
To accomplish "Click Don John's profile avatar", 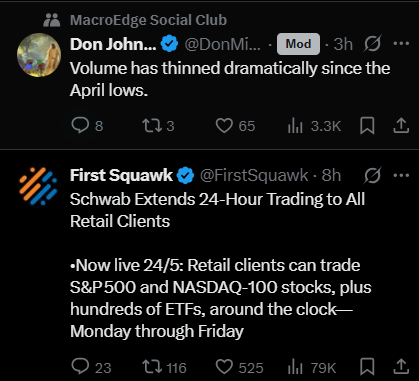I will (x=39, y=55).
